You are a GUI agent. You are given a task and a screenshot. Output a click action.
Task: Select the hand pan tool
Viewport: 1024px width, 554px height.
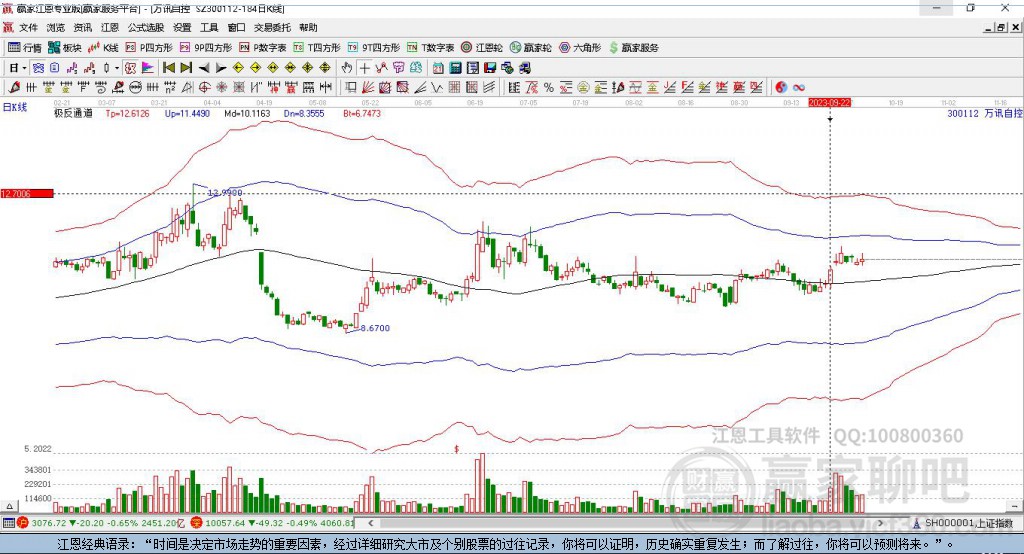tap(347, 68)
